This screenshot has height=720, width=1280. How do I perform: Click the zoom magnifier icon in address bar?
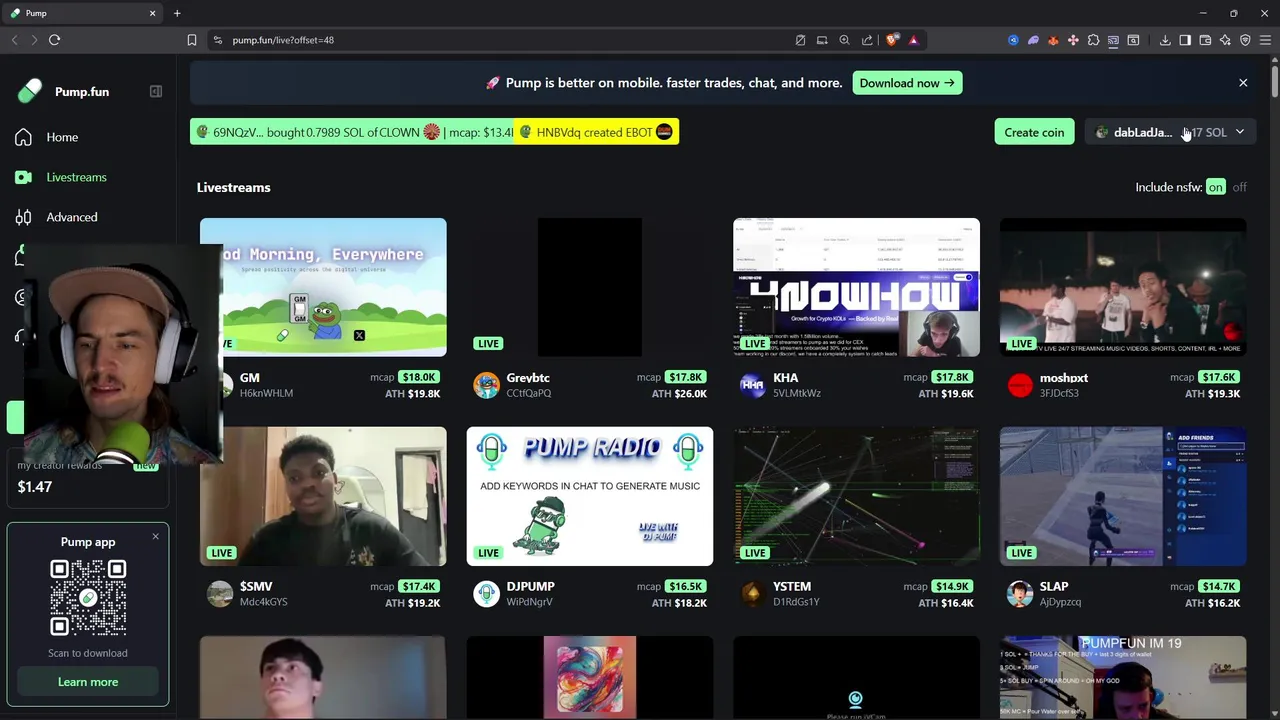tap(844, 40)
